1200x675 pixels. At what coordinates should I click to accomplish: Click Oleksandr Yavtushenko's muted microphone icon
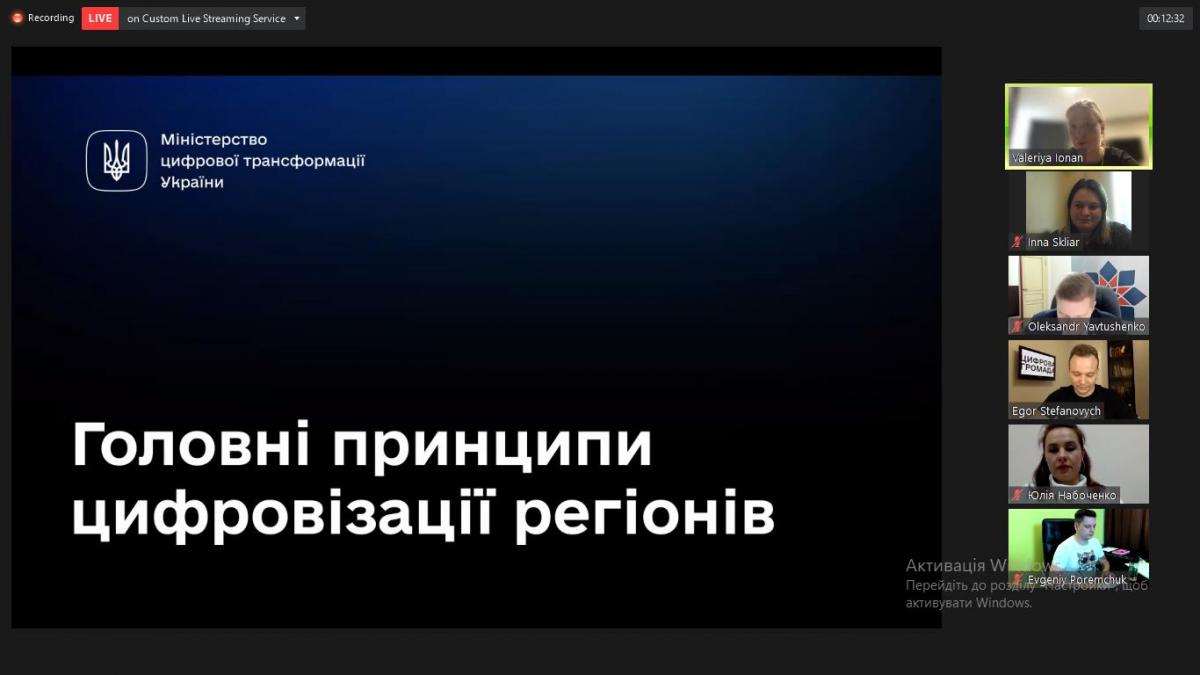tap(1017, 327)
